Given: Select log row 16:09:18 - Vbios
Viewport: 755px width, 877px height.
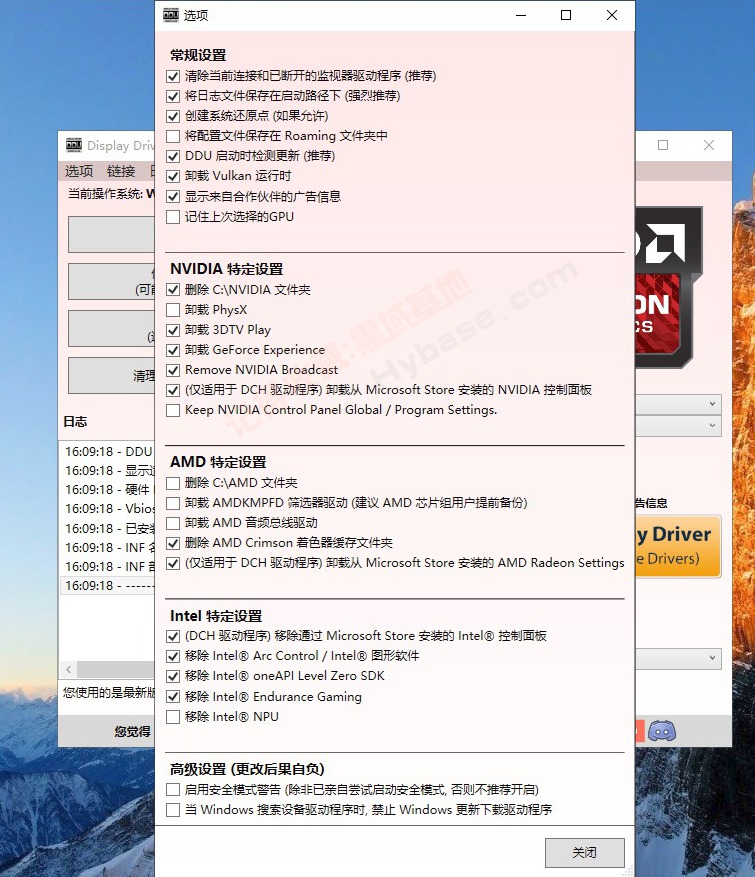Looking at the screenshot, I should (108, 509).
